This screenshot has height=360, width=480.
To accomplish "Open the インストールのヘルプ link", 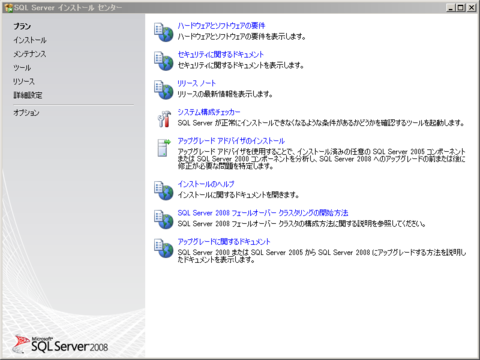I will (206, 184).
